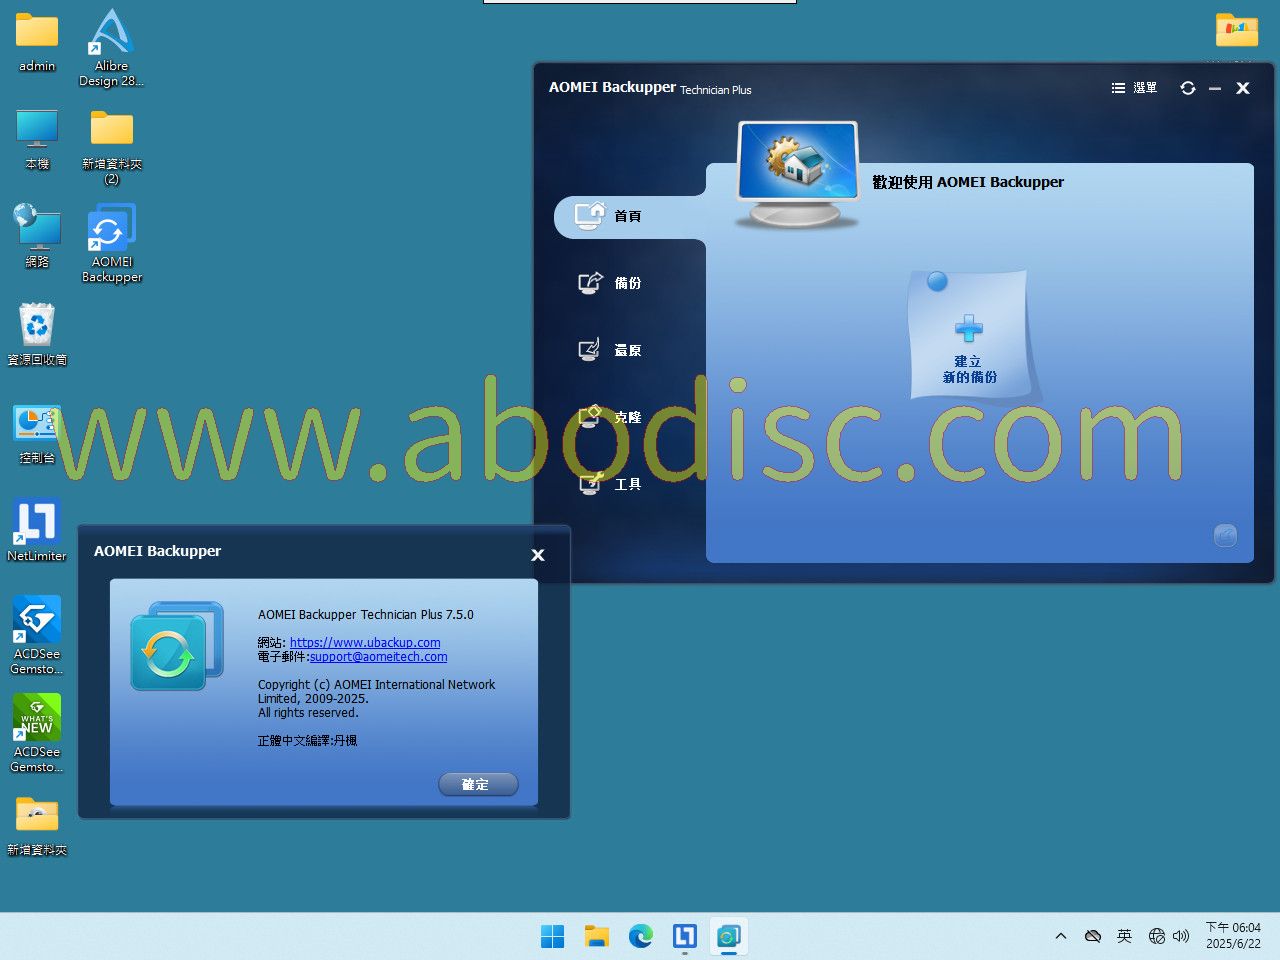Image resolution: width=1280 pixels, height=960 pixels.
Task: Show hidden icons in the system tray
Action: point(1061,936)
